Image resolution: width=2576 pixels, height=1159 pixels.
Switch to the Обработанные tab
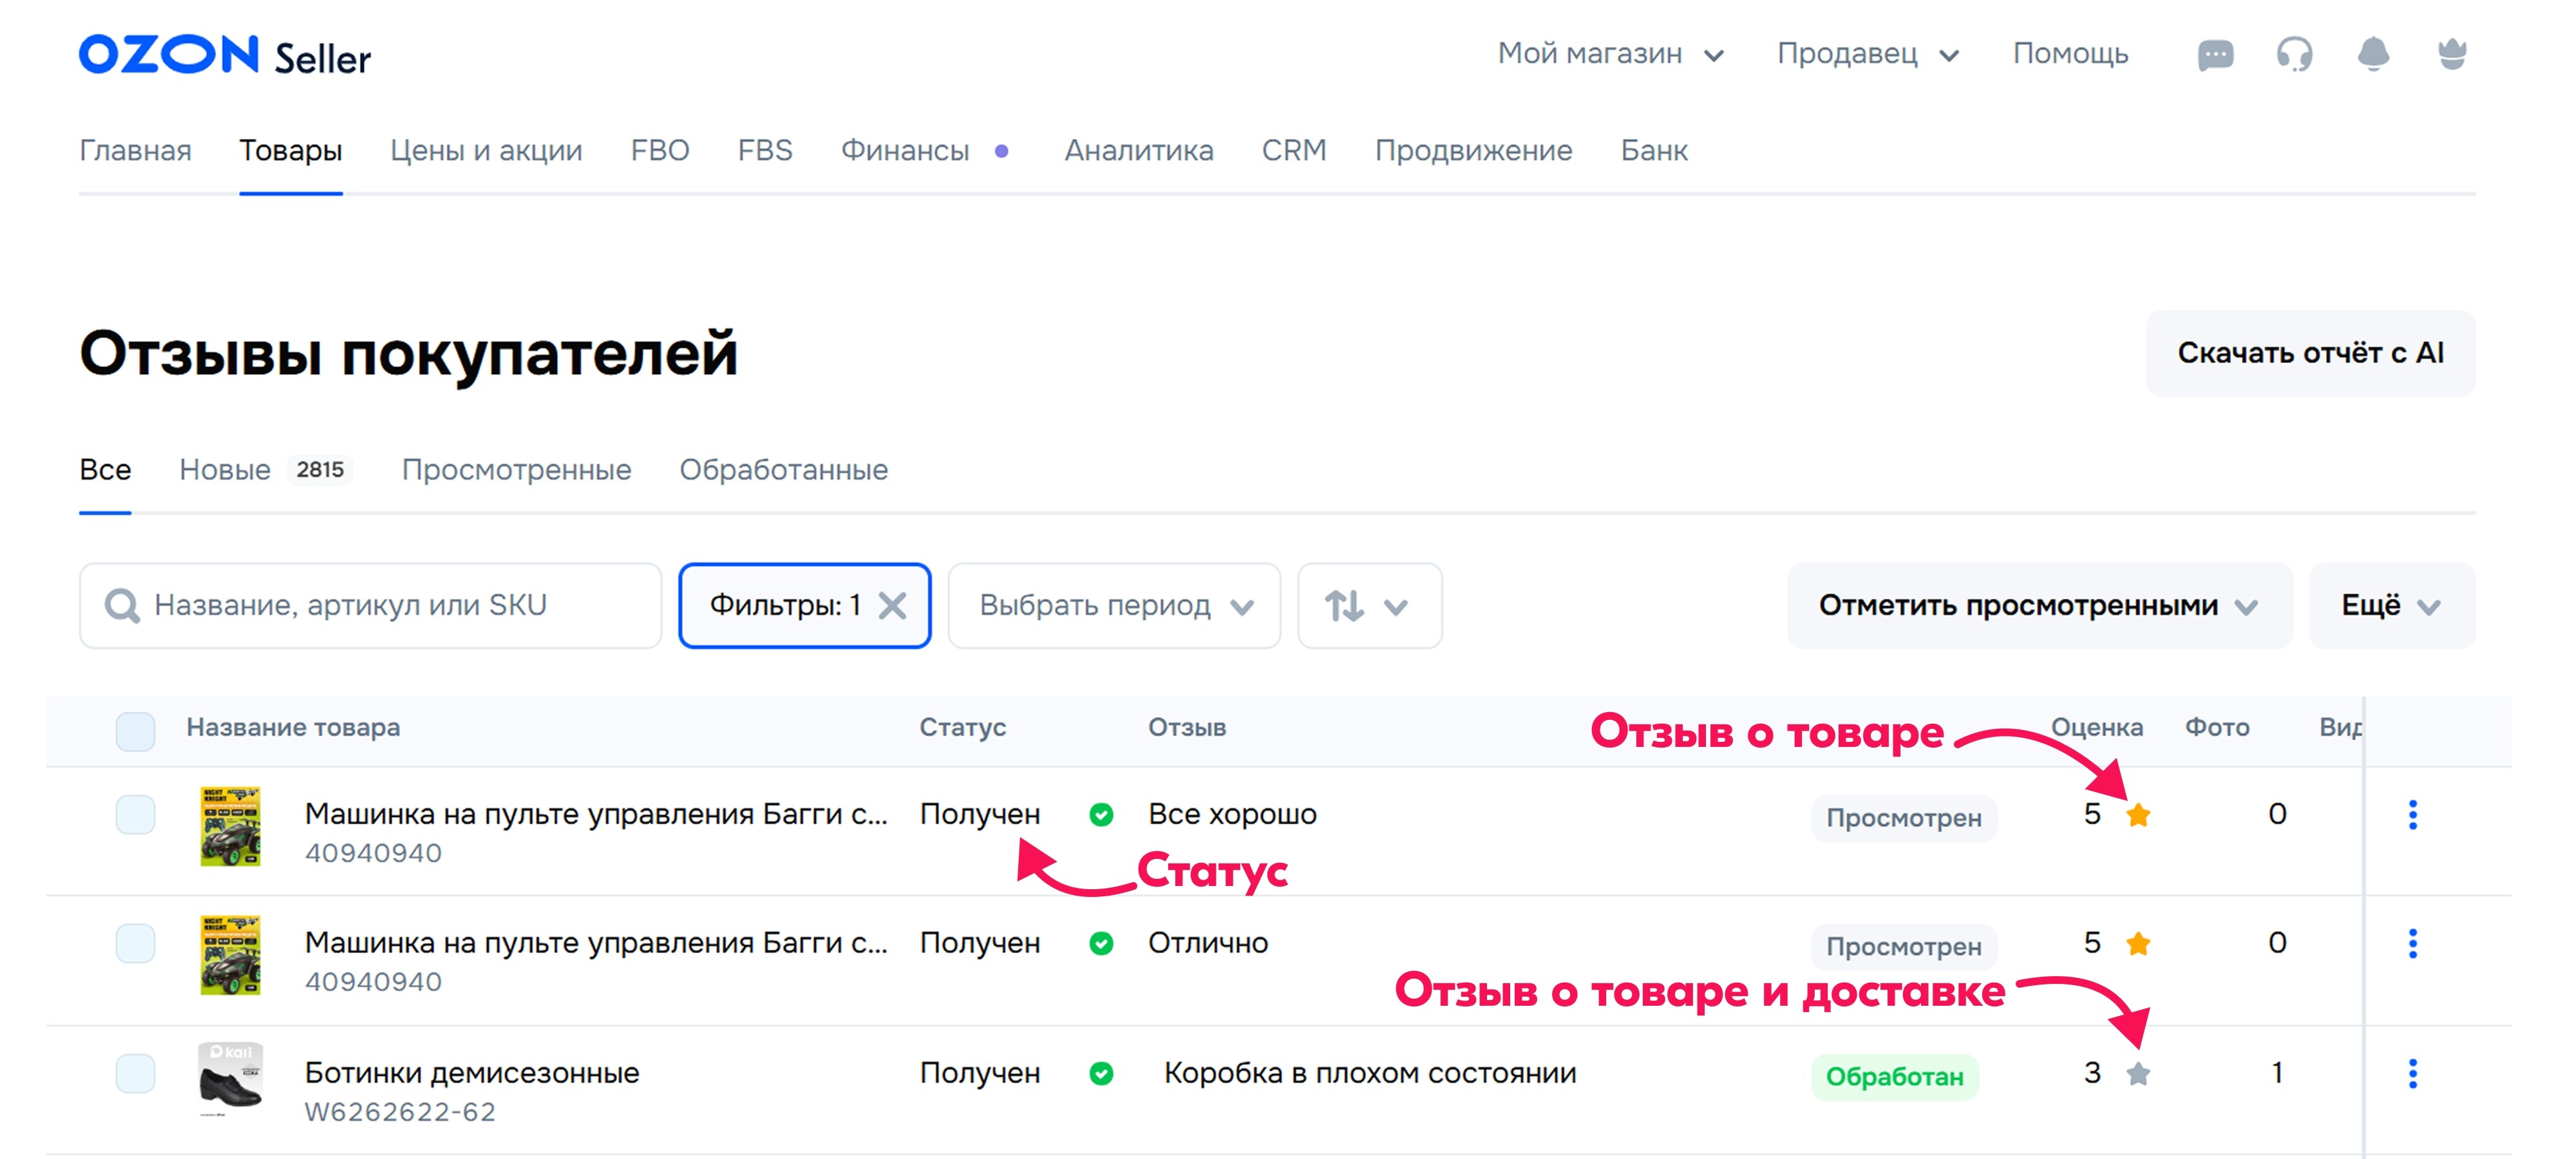click(x=783, y=469)
